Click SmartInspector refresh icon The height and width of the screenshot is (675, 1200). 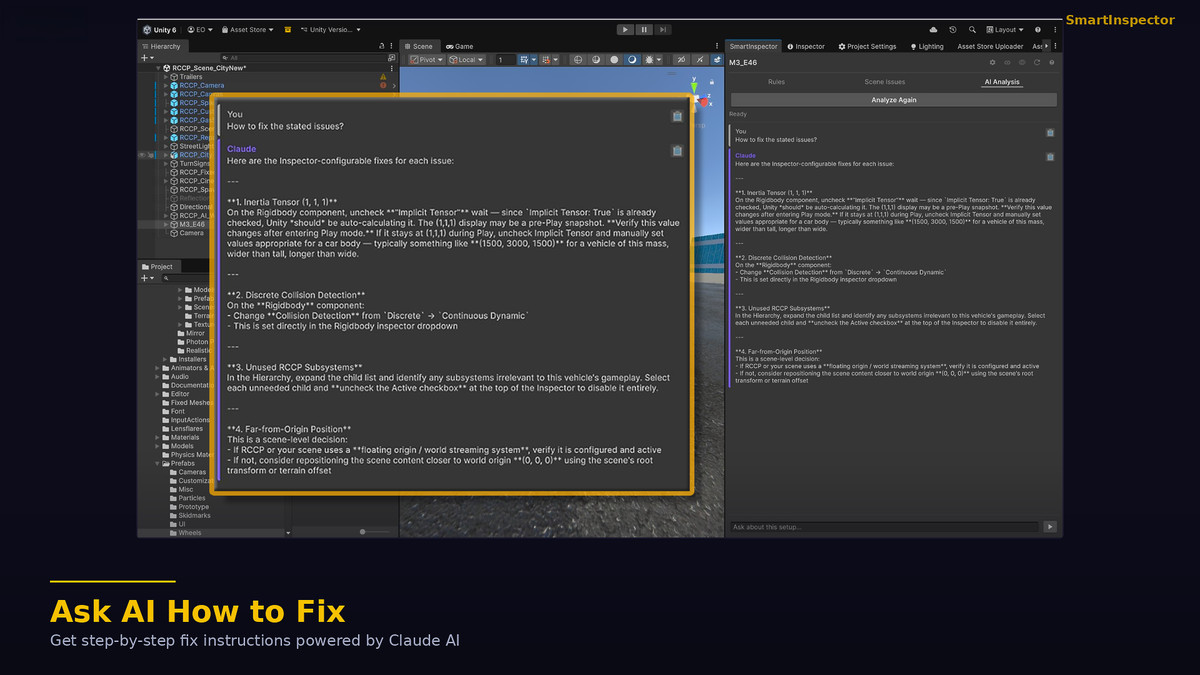pyautogui.click(x=1037, y=62)
